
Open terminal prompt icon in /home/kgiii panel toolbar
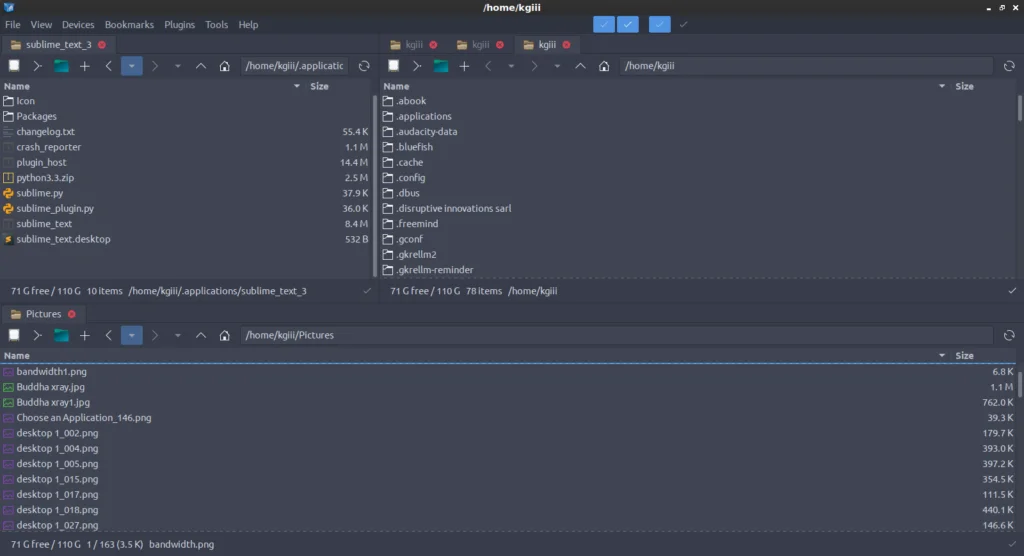pos(417,65)
